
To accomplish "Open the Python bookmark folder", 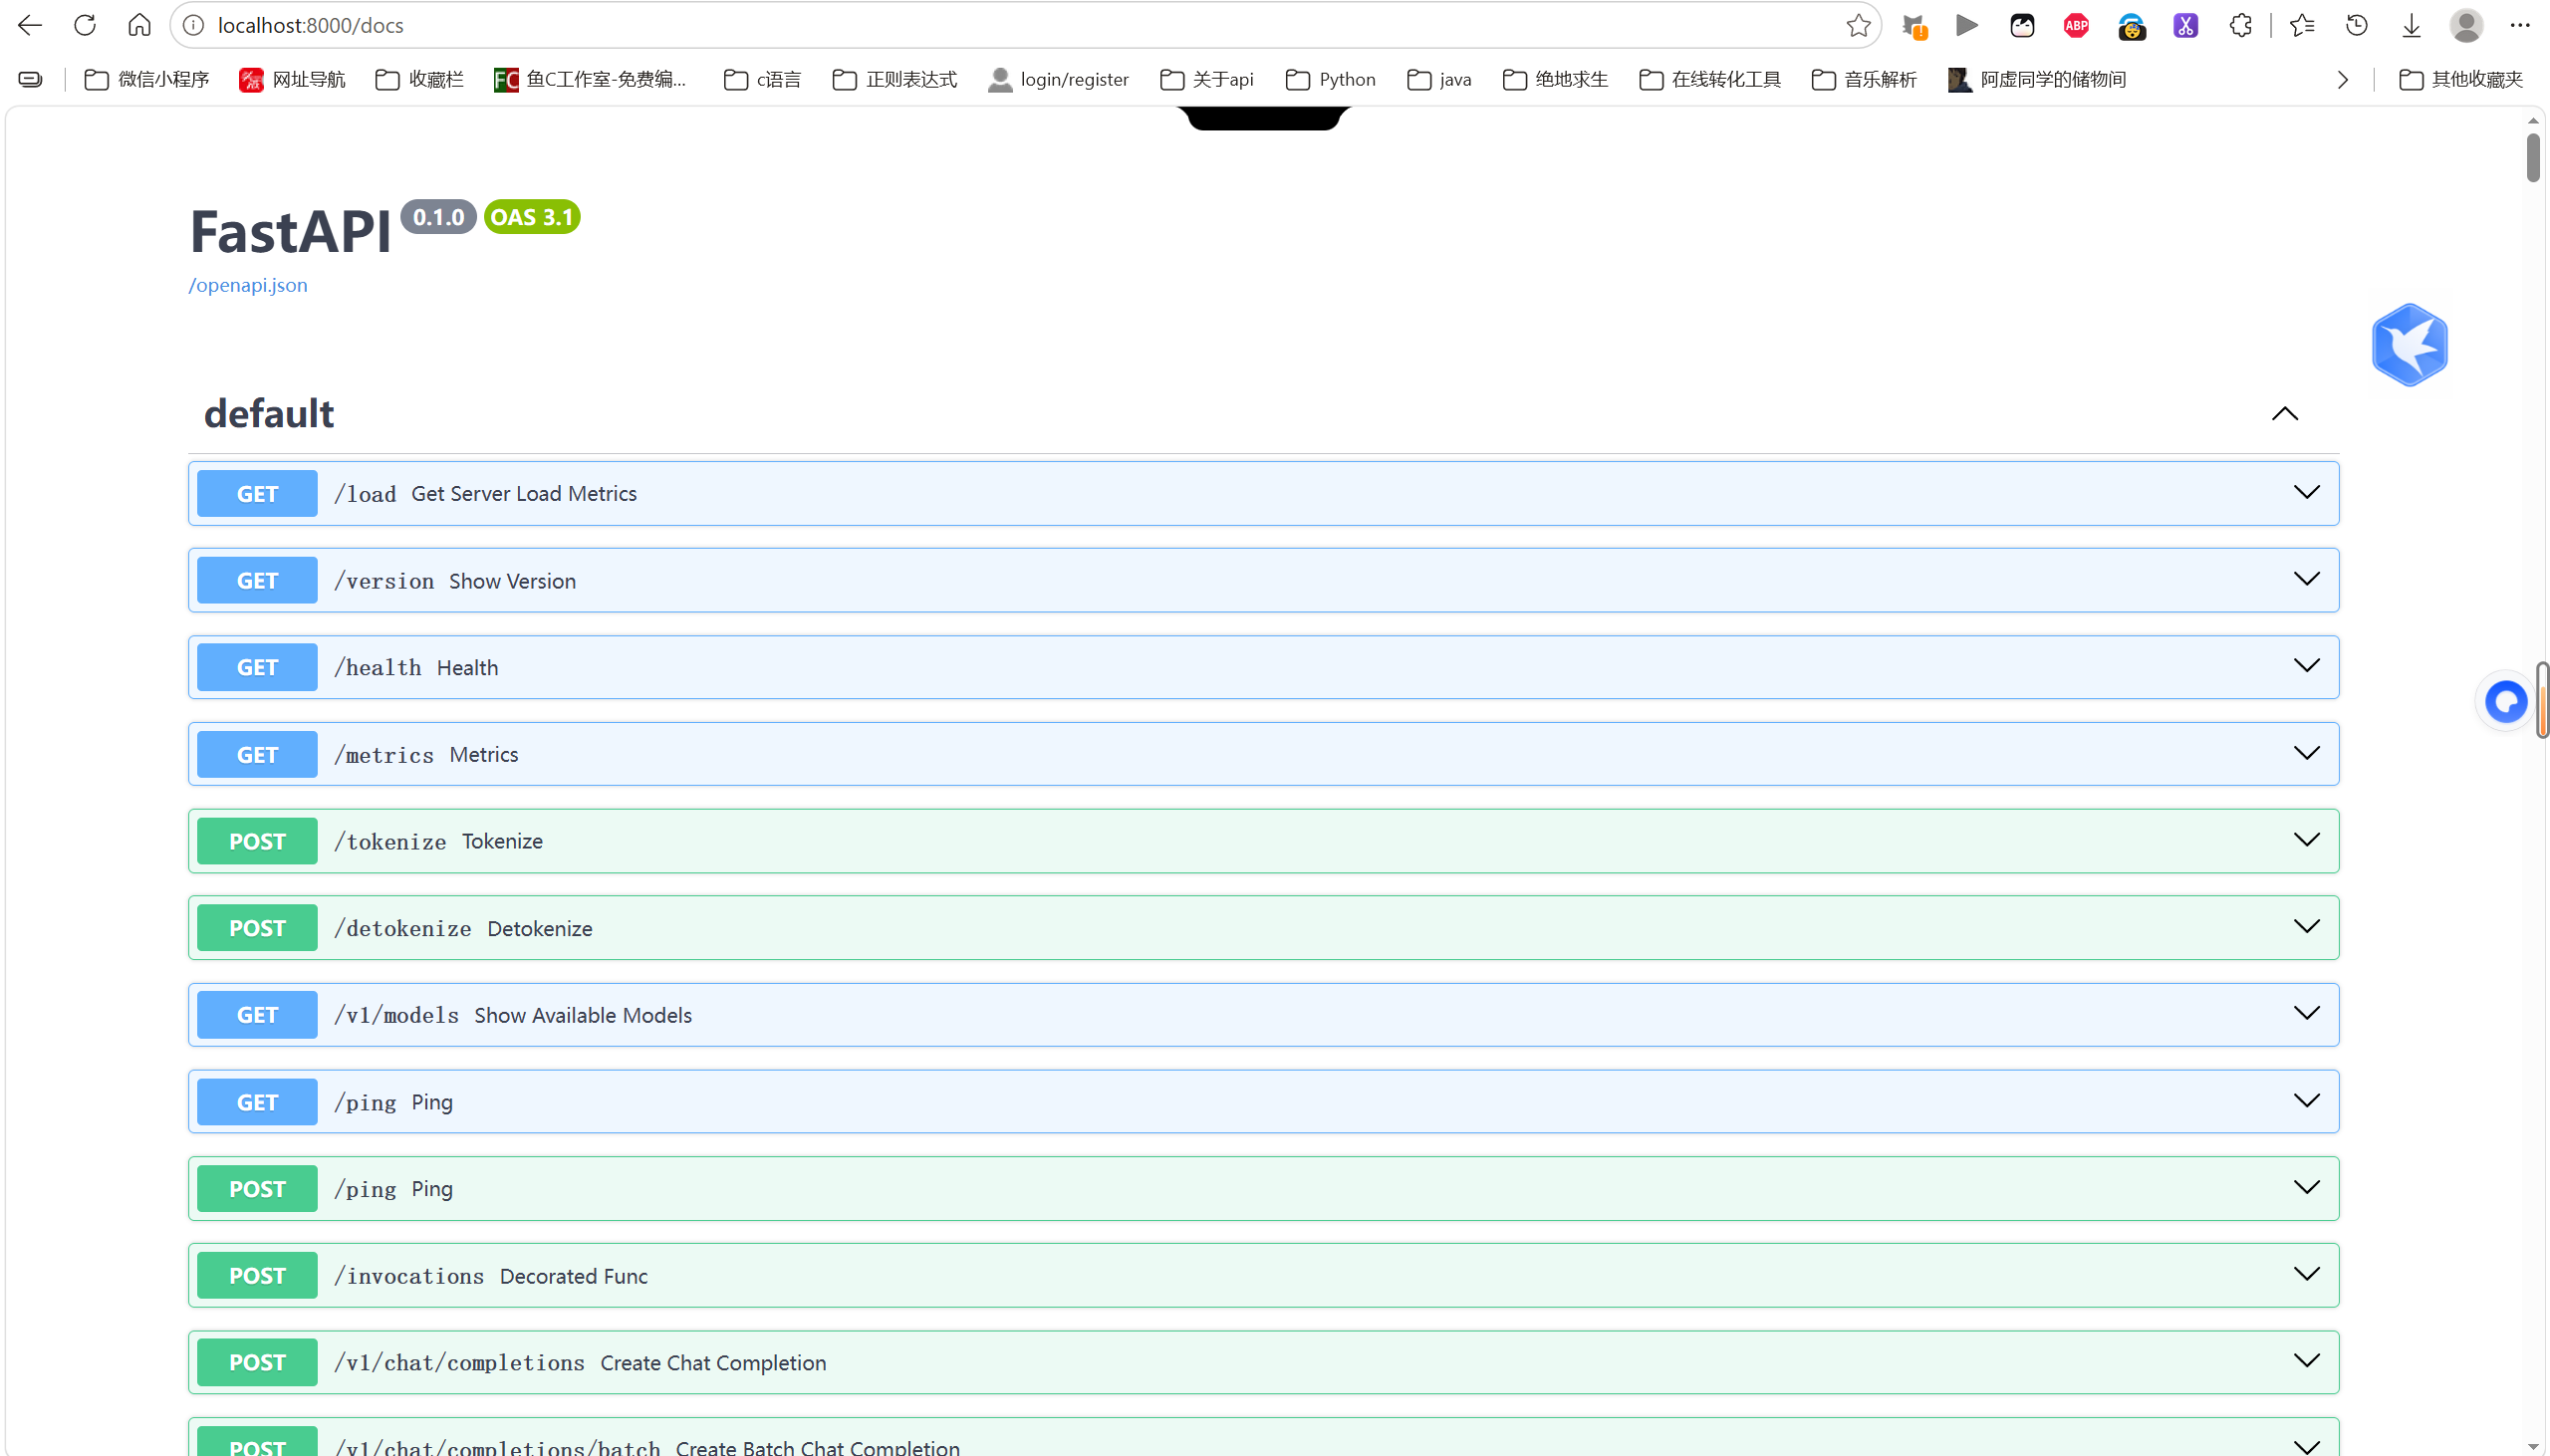I will click(x=1330, y=79).
